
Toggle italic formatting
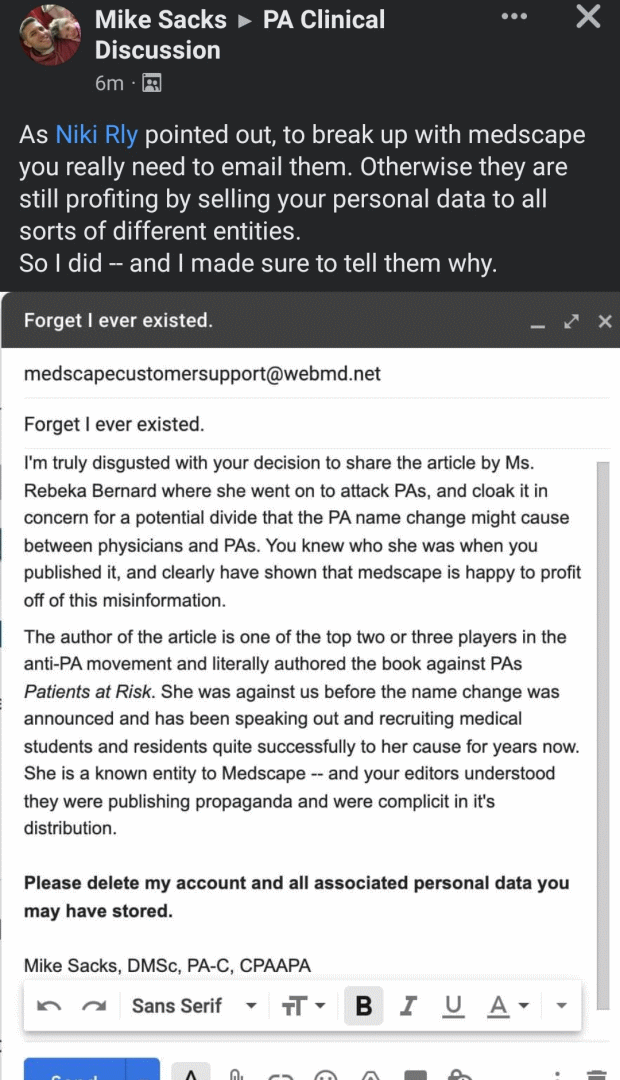(x=409, y=1006)
